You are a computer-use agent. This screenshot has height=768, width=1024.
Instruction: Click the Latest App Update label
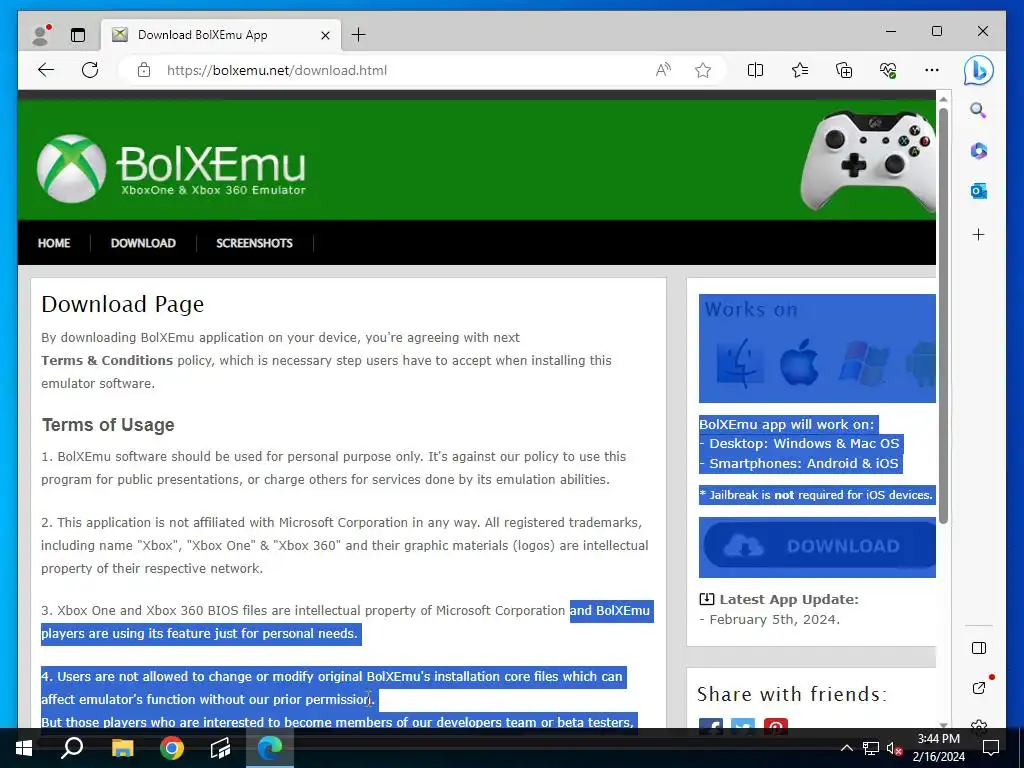(x=789, y=600)
